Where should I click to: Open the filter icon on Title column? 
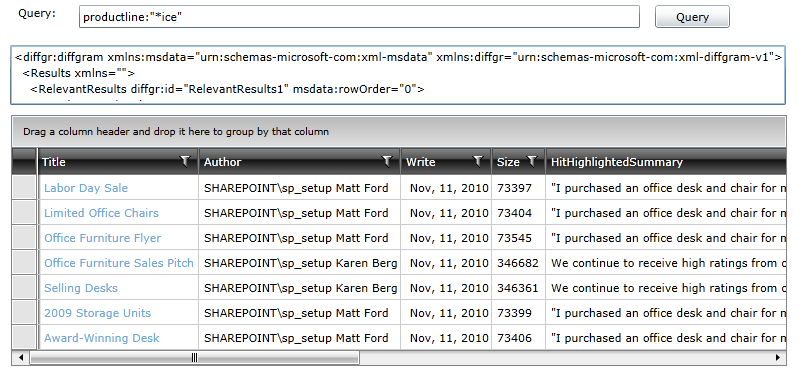tap(185, 162)
